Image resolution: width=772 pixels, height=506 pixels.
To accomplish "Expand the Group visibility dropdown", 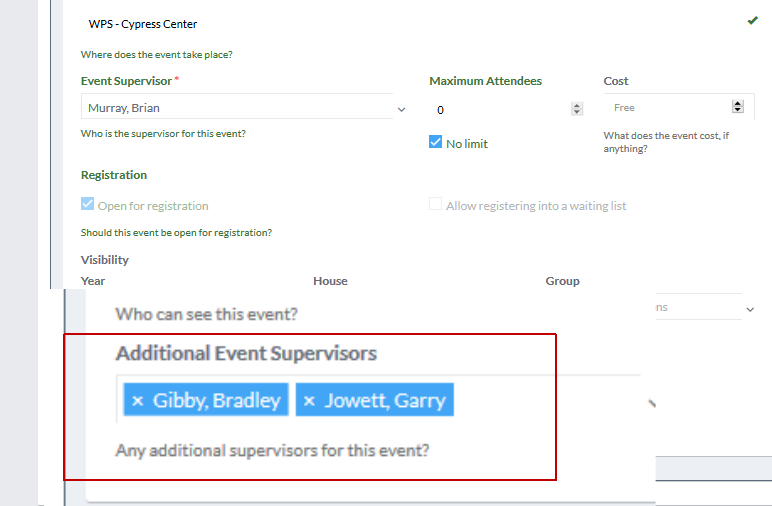I will tap(750, 310).
